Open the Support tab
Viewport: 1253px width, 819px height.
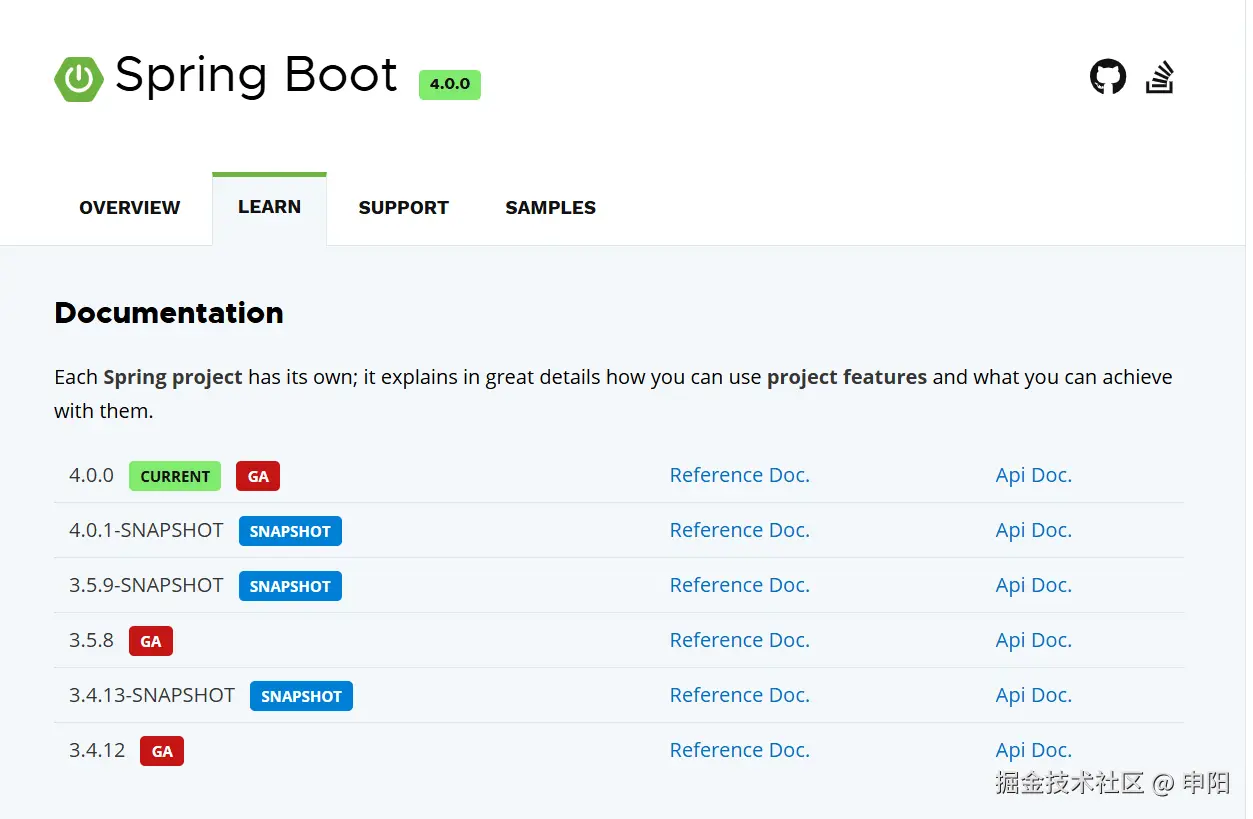coord(403,208)
